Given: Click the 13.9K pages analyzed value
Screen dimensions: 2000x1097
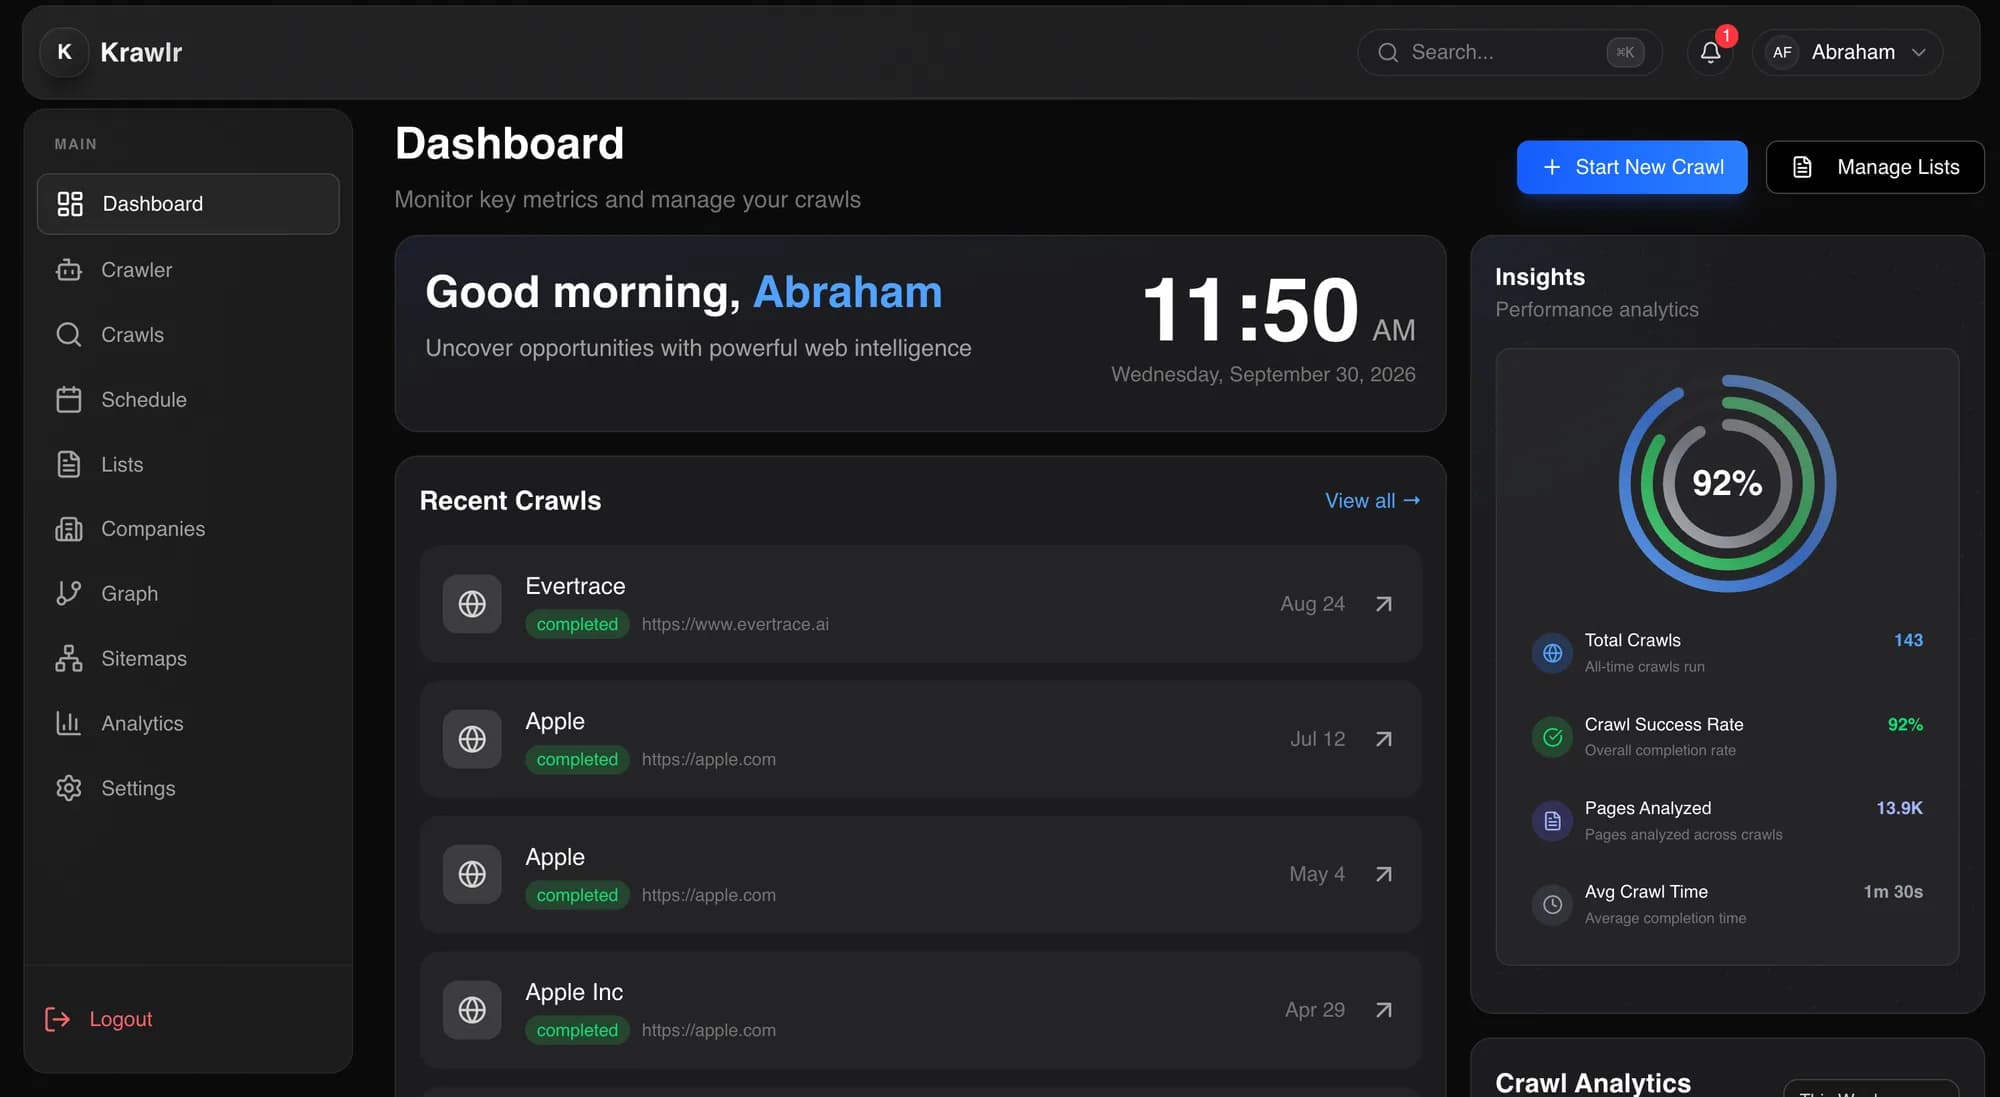Looking at the screenshot, I should 1899,808.
